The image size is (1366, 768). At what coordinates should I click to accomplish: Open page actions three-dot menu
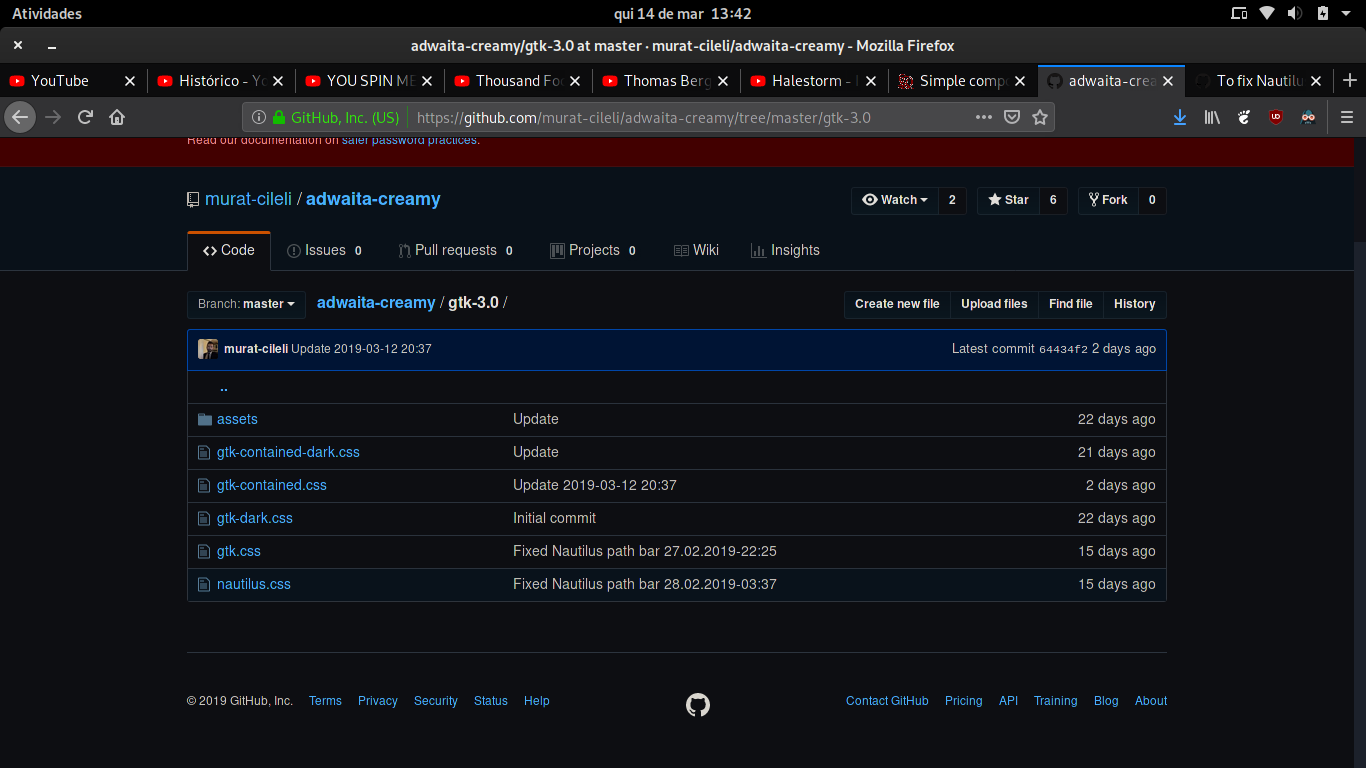pyautogui.click(x=984, y=117)
